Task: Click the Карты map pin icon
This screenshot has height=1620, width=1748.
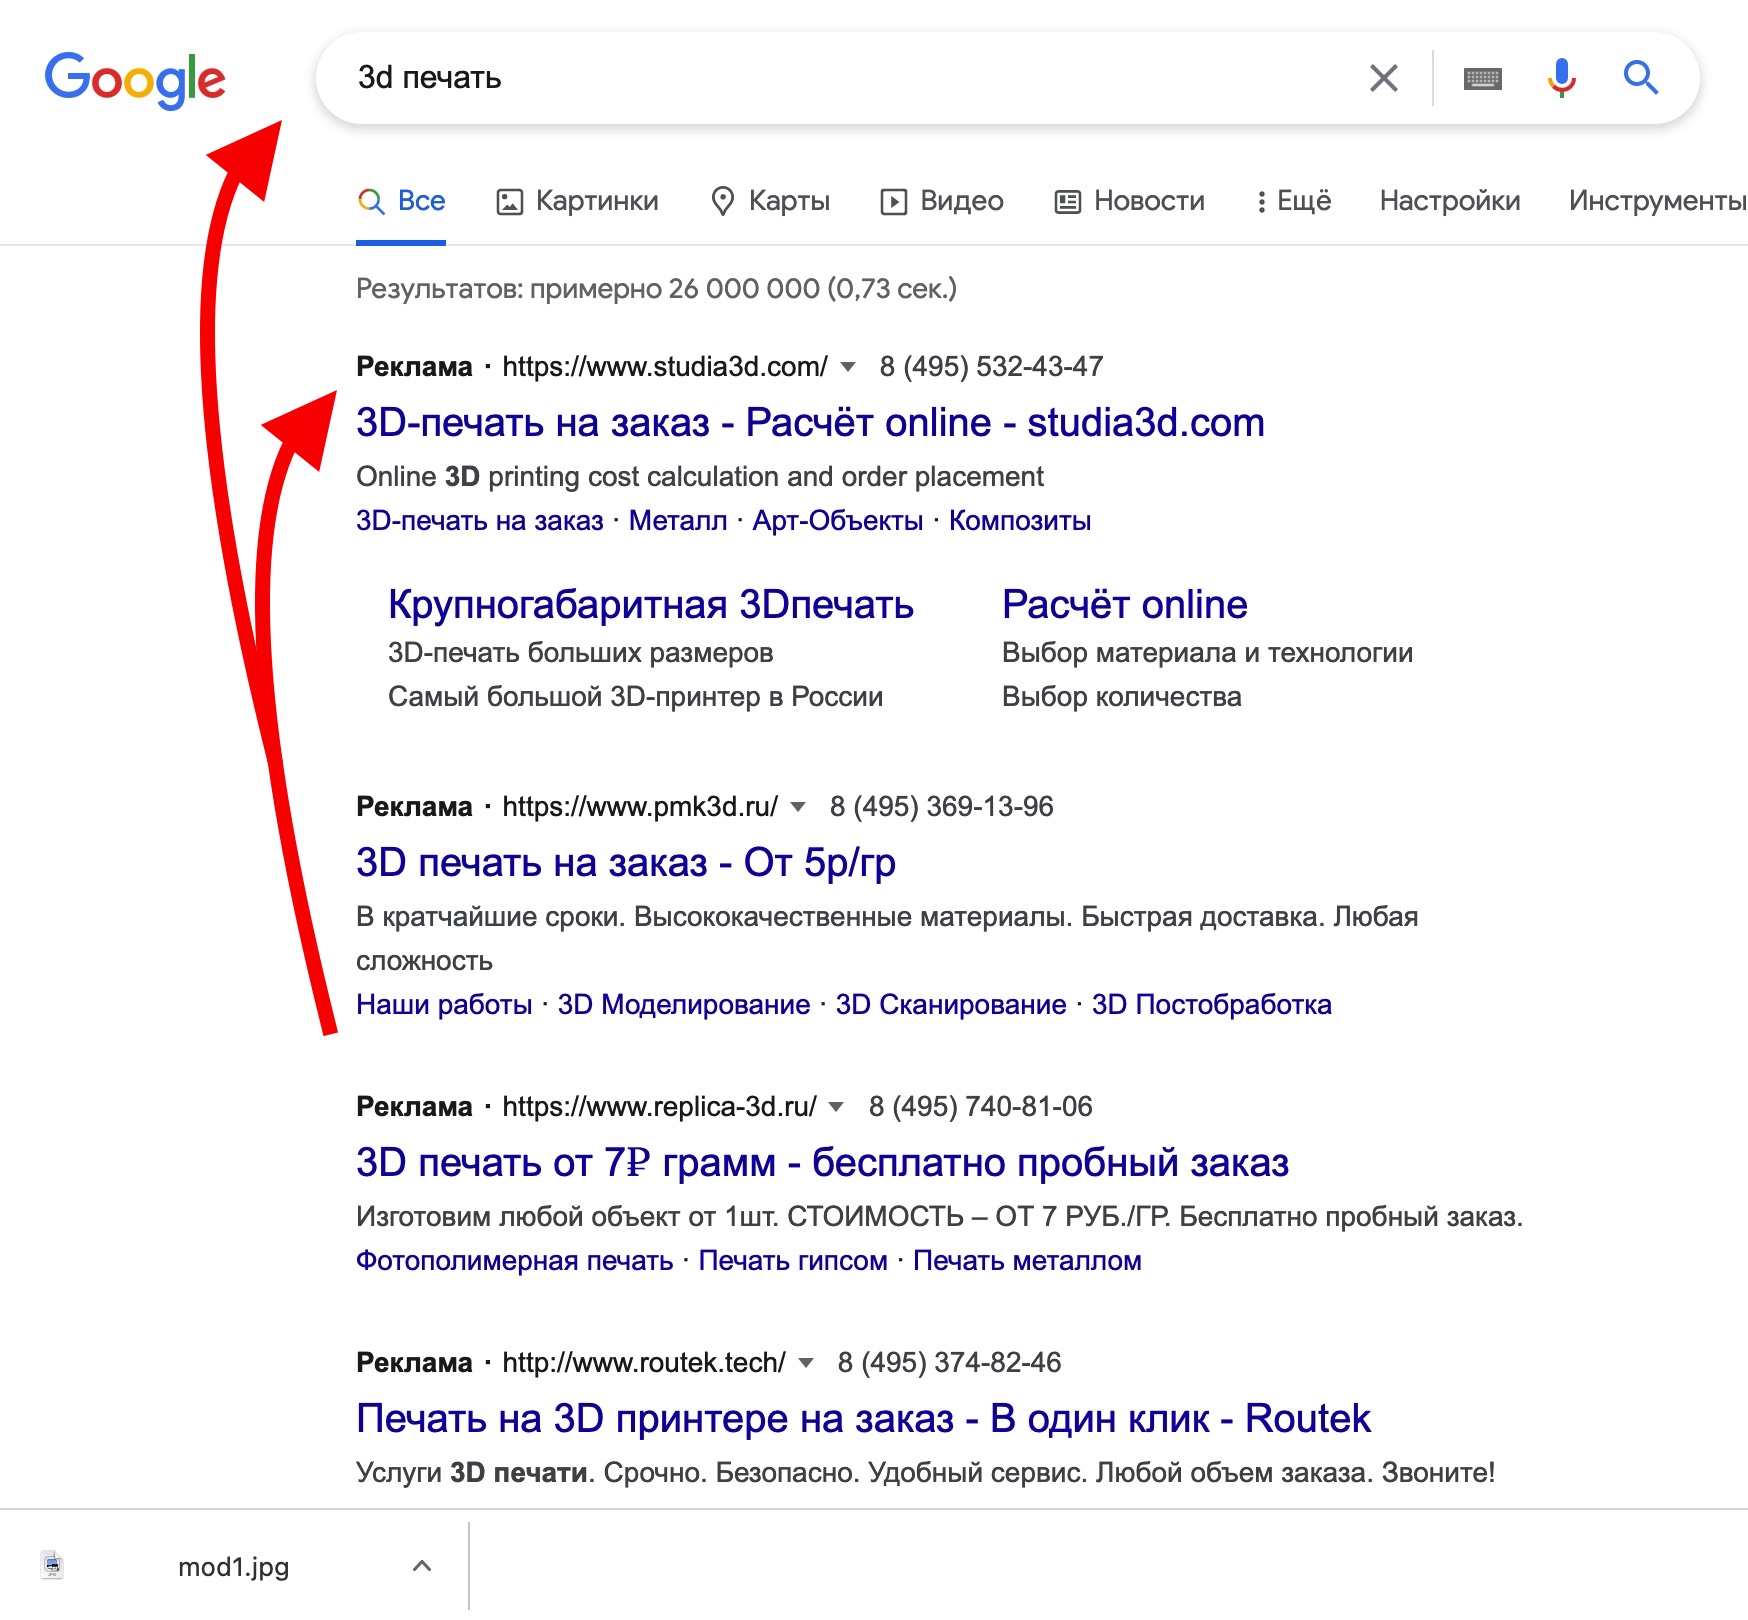Action: (724, 200)
